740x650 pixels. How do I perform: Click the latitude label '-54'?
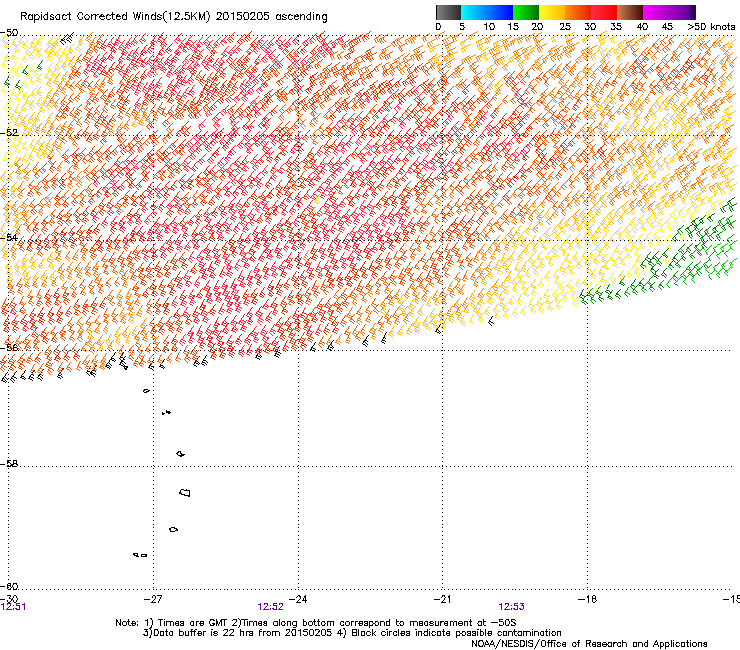[9, 237]
